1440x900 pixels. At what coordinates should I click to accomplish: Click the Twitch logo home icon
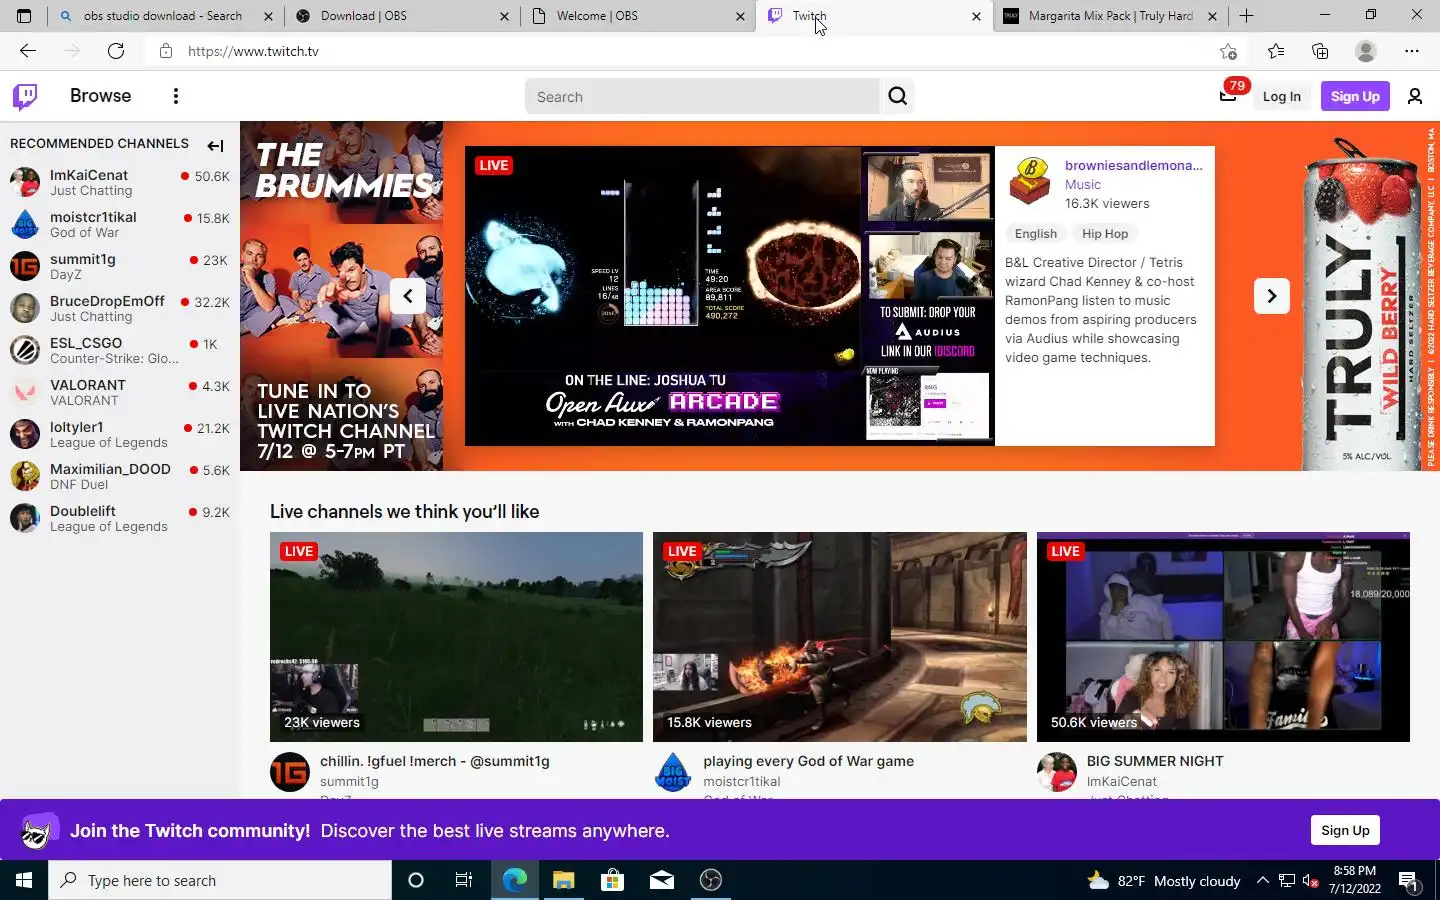[x=25, y=96]
